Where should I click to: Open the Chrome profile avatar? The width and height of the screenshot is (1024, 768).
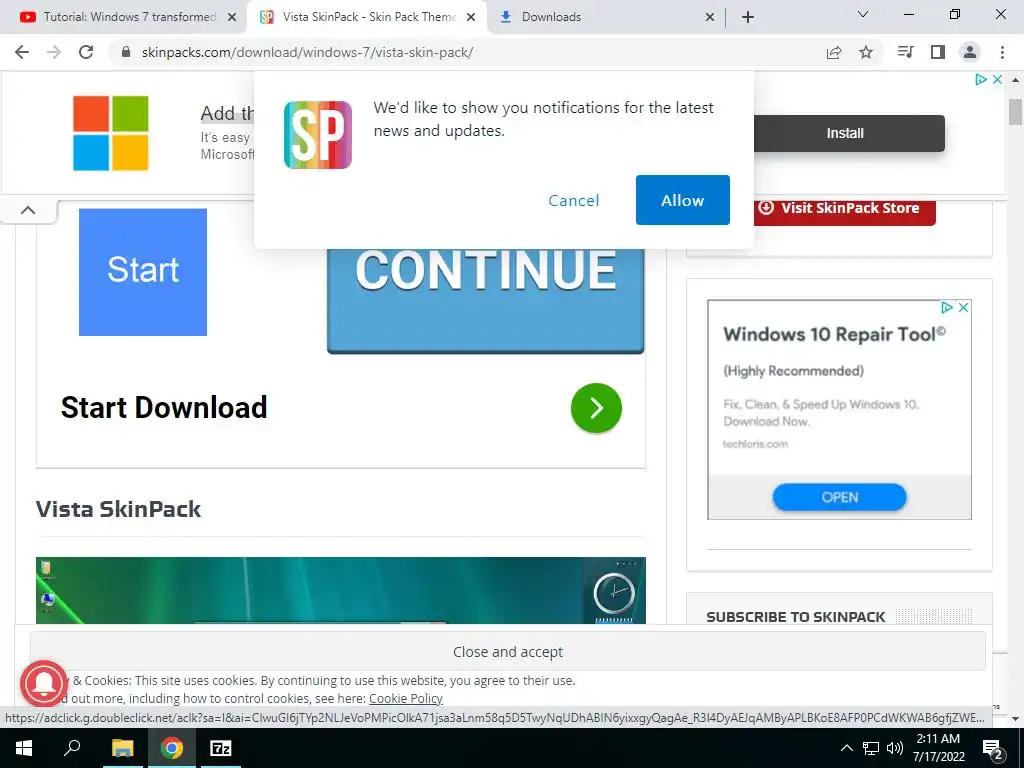tap(970, 52)
